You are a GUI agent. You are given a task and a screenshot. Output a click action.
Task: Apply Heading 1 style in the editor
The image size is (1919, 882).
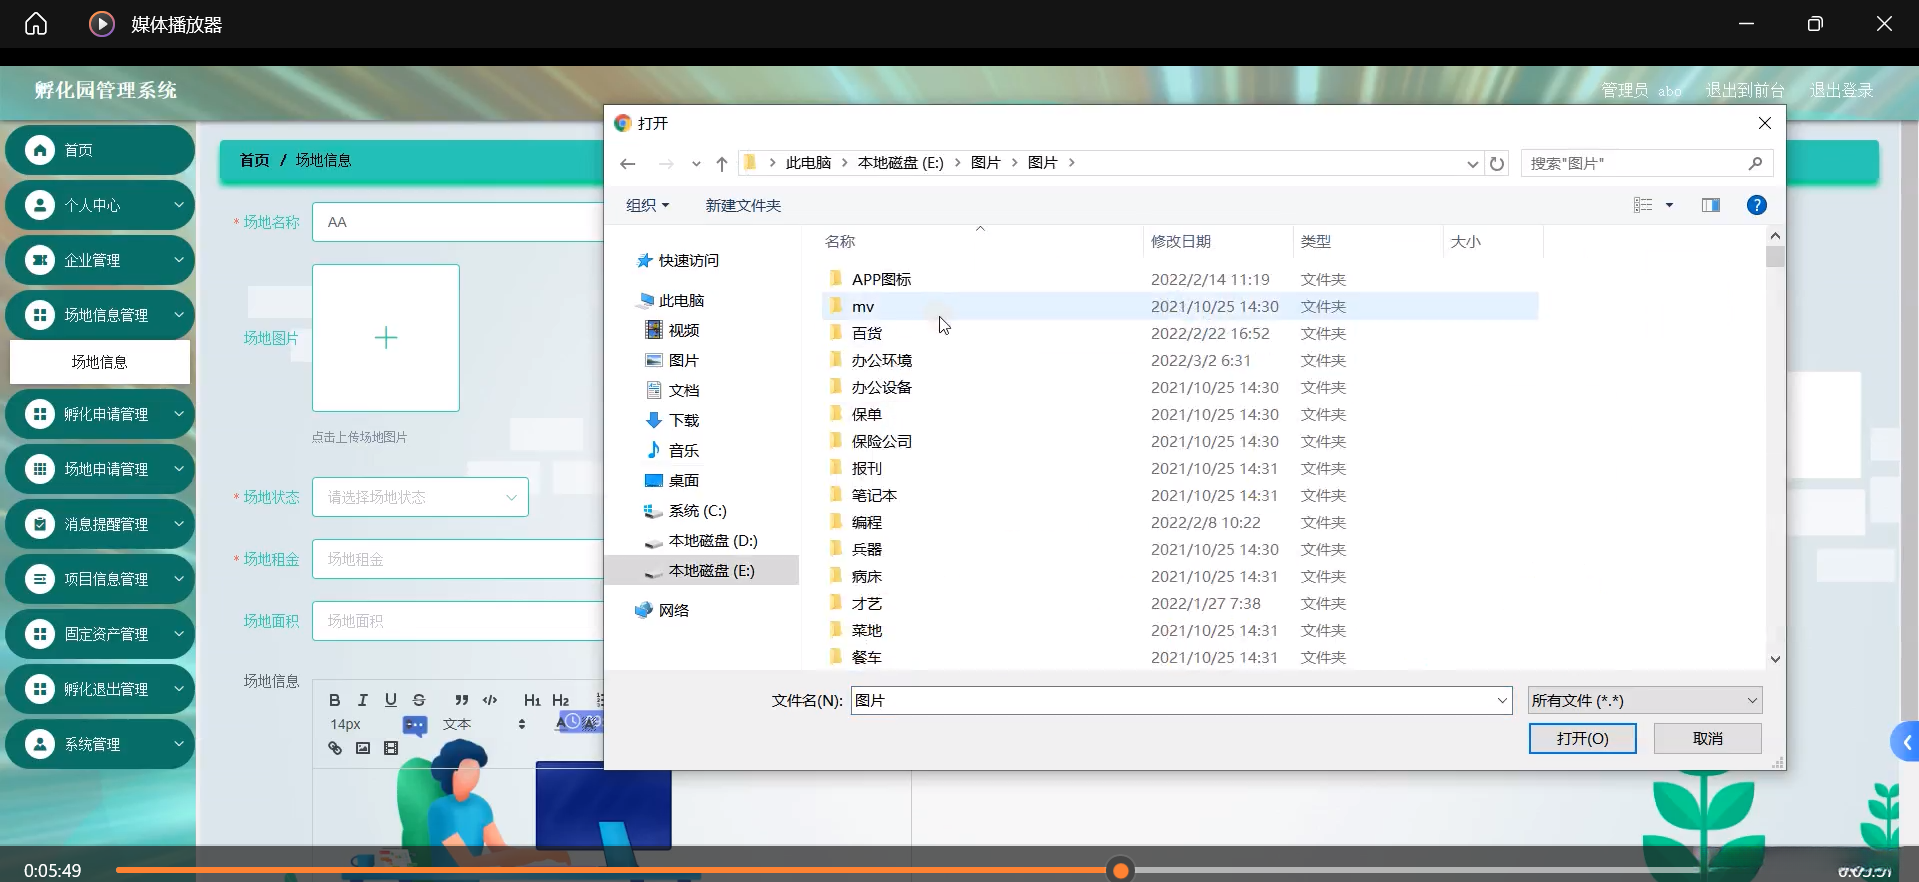point(532,700)
